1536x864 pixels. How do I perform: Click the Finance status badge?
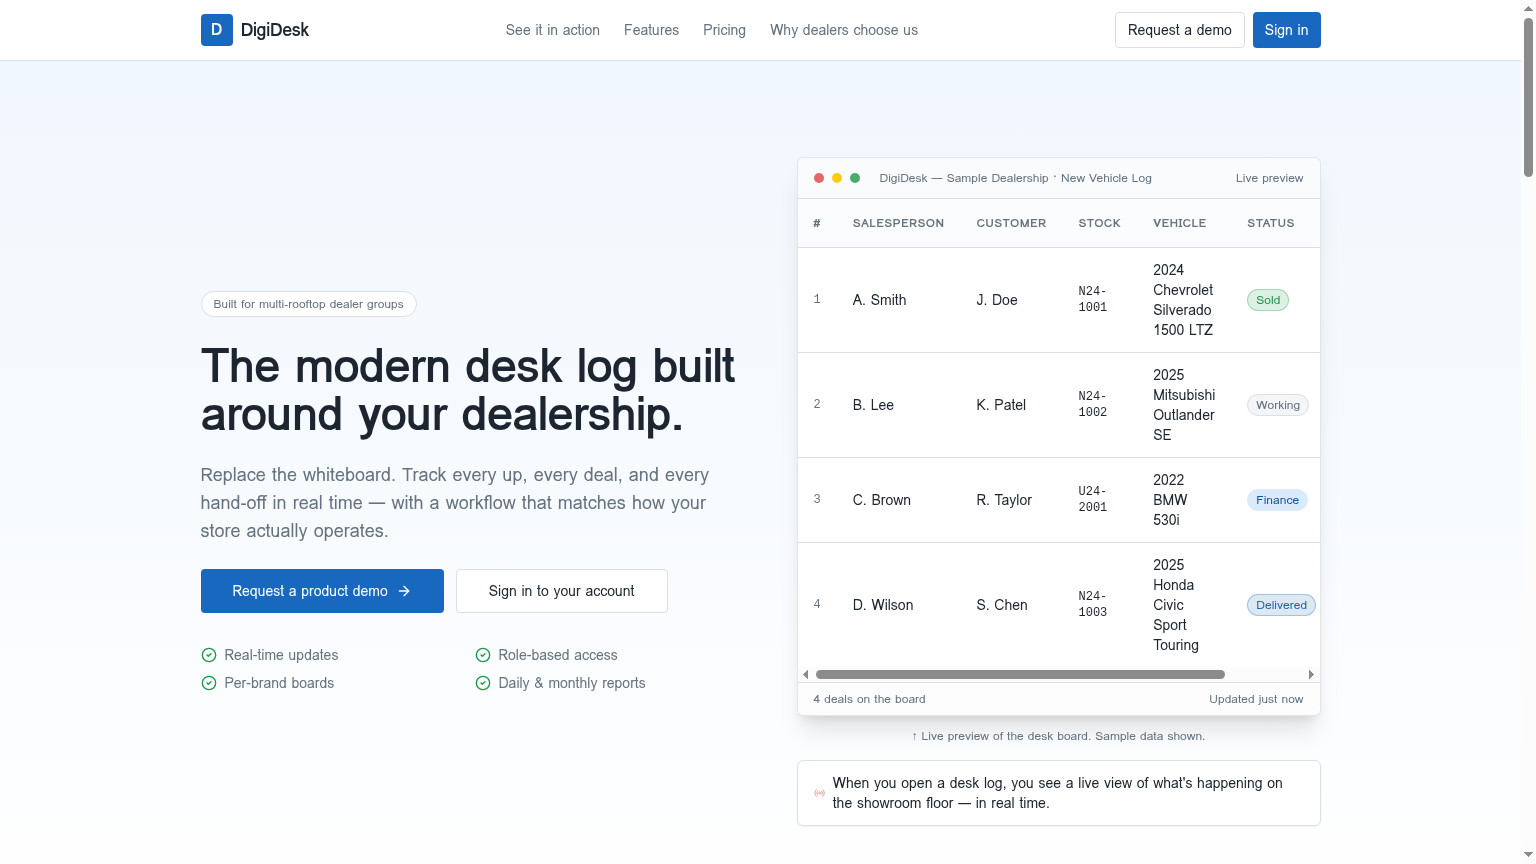[1277, 500]
